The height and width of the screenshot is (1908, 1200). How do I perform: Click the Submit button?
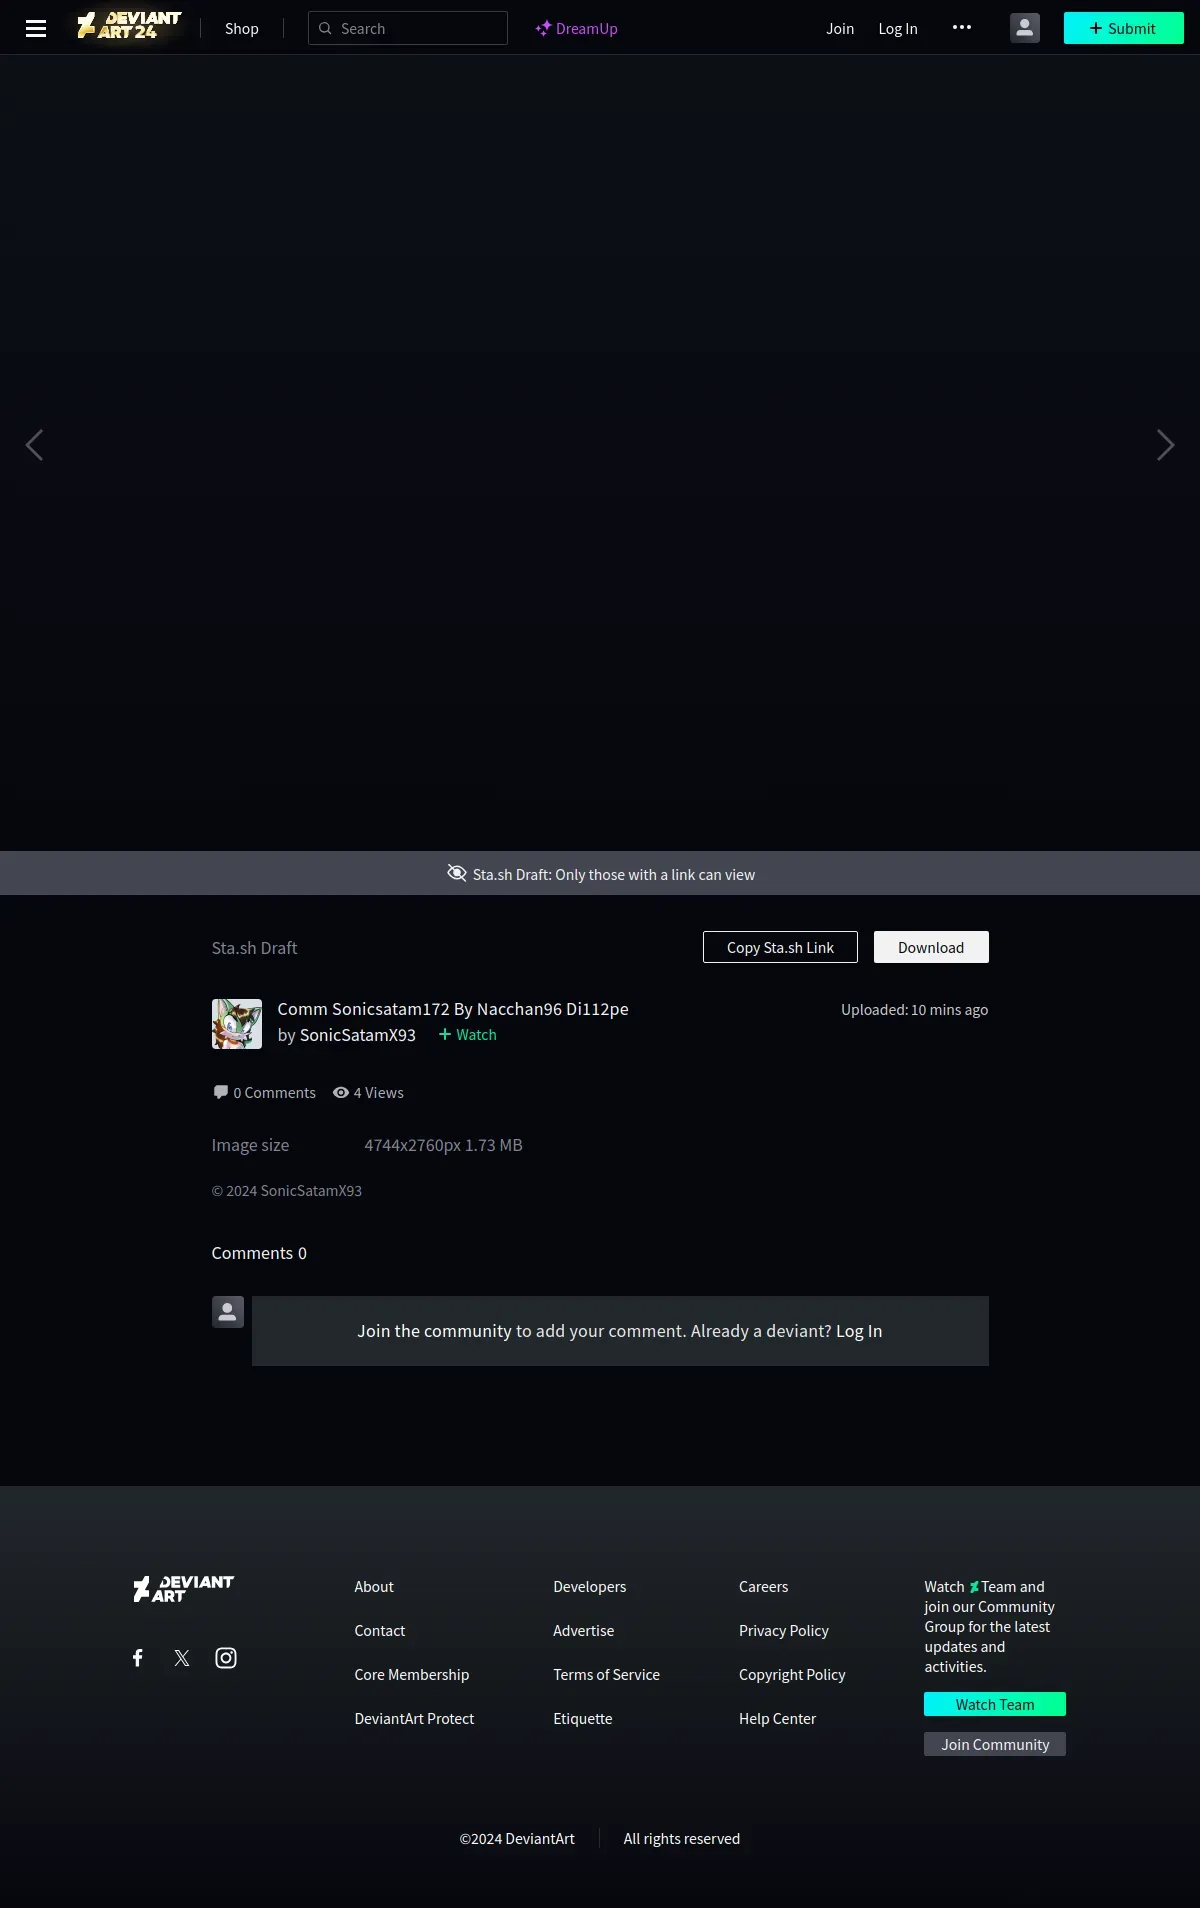click(x=1124, y=28)
